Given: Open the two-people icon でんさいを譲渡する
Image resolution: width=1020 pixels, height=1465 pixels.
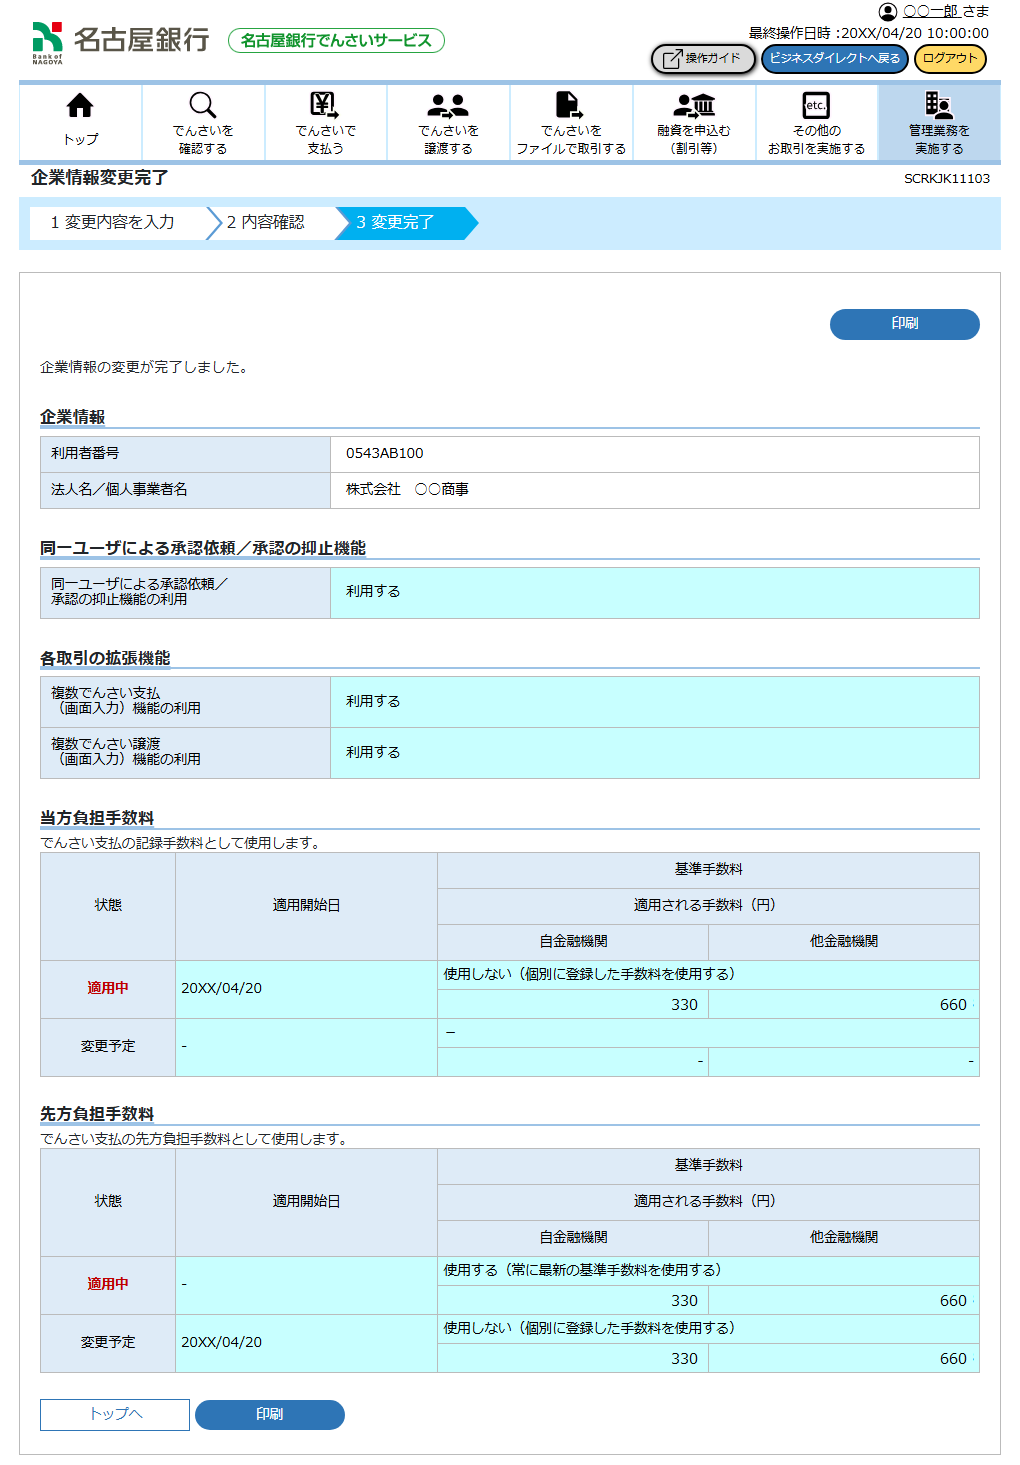Looking at the screenshot, I should tap(448, 106).
